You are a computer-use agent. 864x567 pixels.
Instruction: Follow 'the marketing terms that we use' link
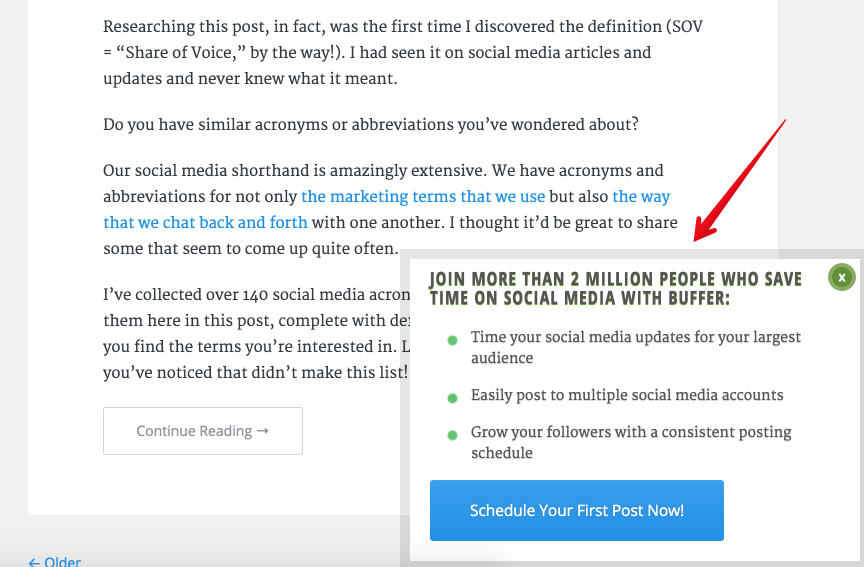tap(423, 197)
